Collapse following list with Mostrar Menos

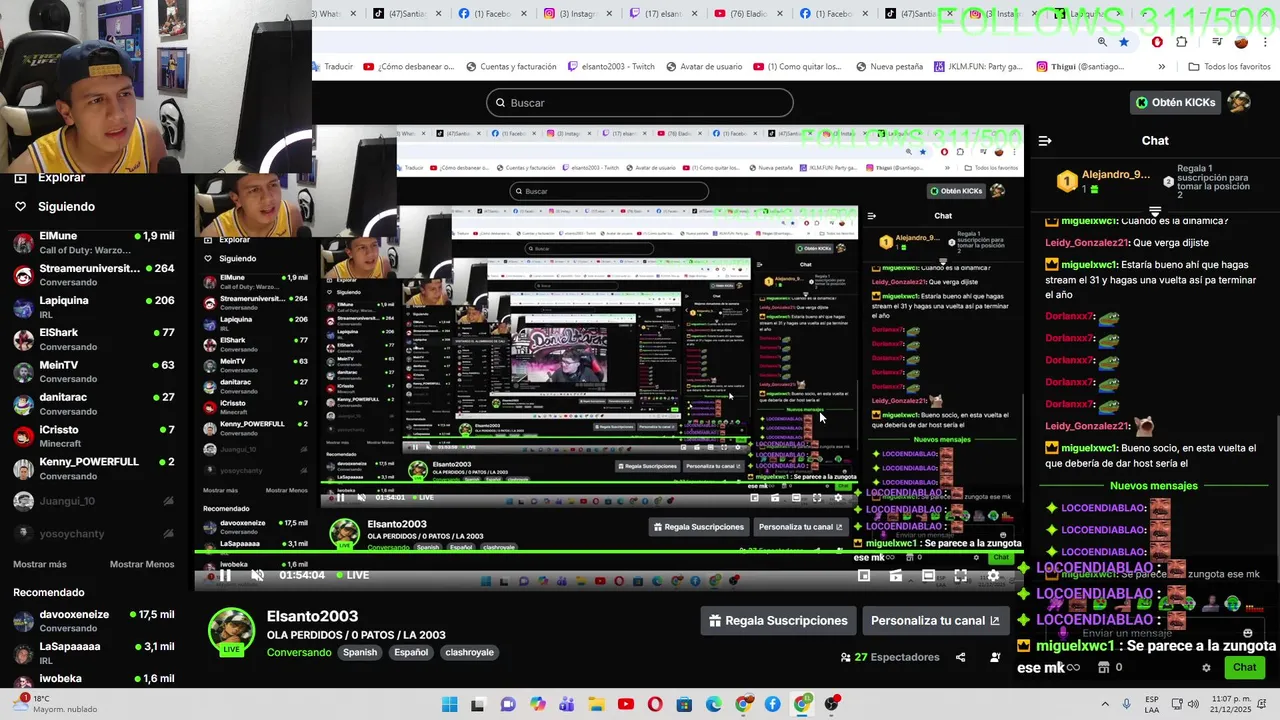[x=142, y=564]
